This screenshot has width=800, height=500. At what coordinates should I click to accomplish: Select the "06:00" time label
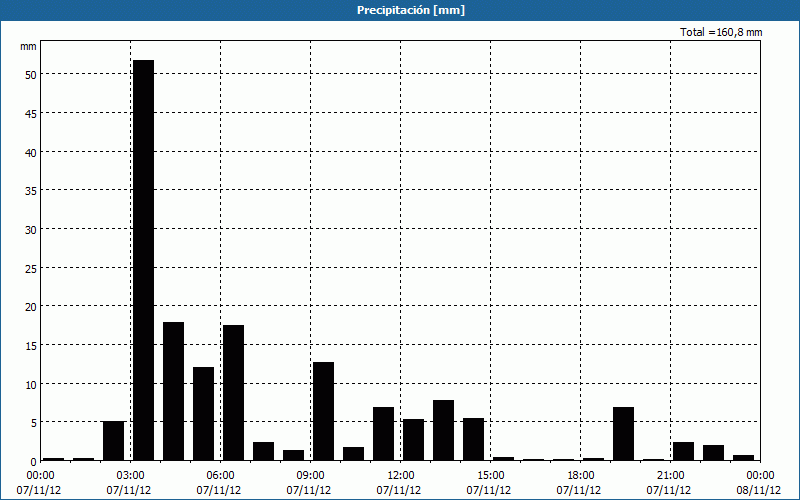click(x=220, y=476)
